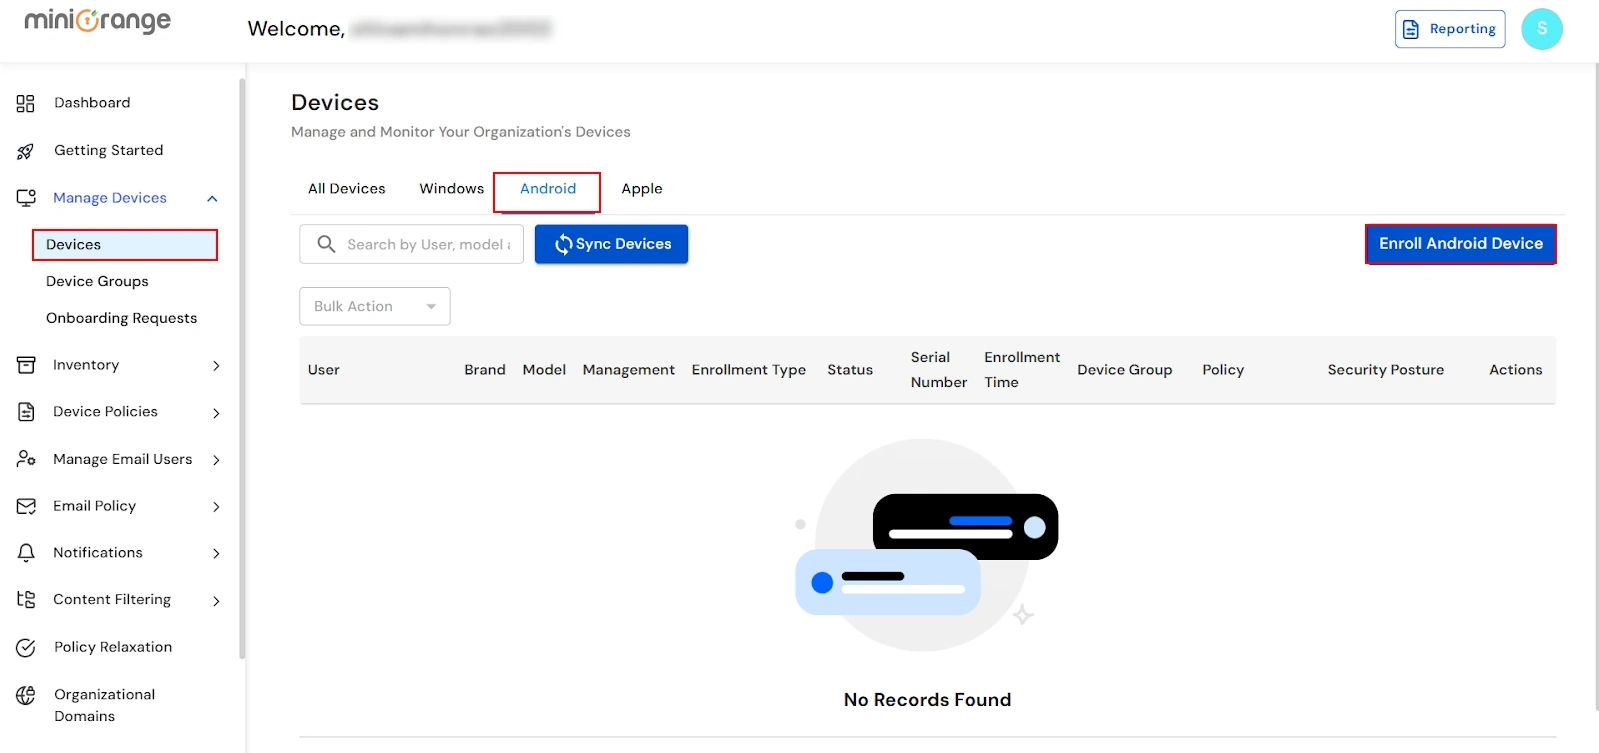Viewport: 1599px width, 753px height.
Task: Collapse the Manage Devices section
Action: [x=212, y=198]
